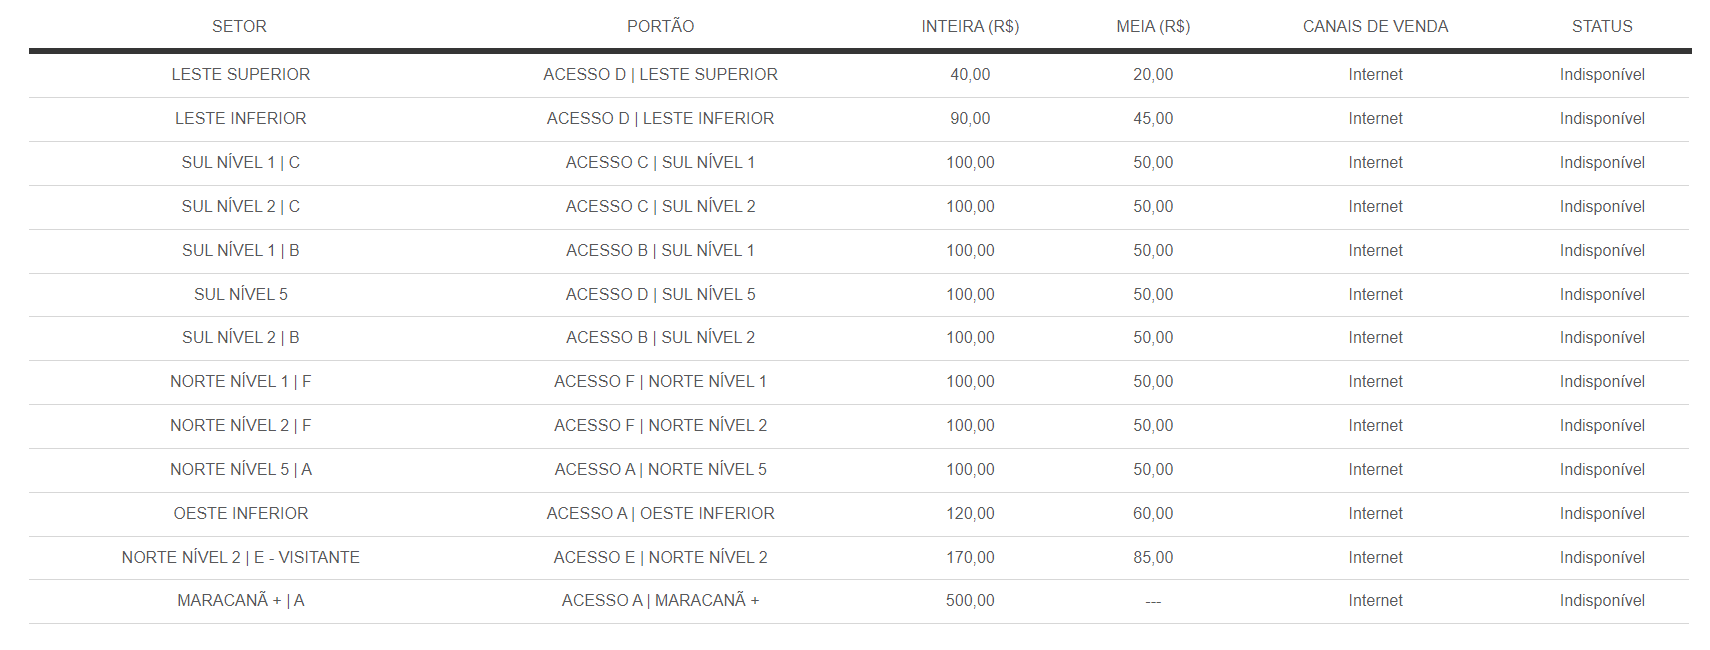
Task: Select NORTE NÍVEL 5 | A sector
Action: coord(241,469)
